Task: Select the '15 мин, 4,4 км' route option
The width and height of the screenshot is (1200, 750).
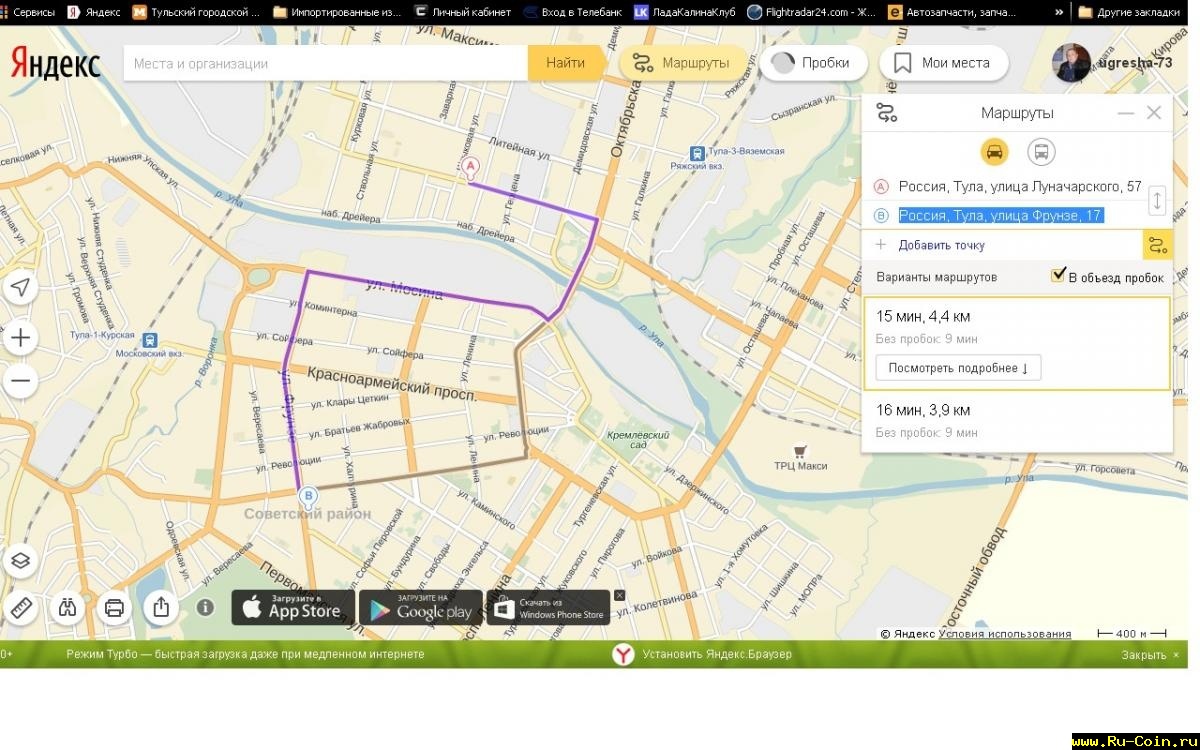Action: click(x=1017, y=343)
